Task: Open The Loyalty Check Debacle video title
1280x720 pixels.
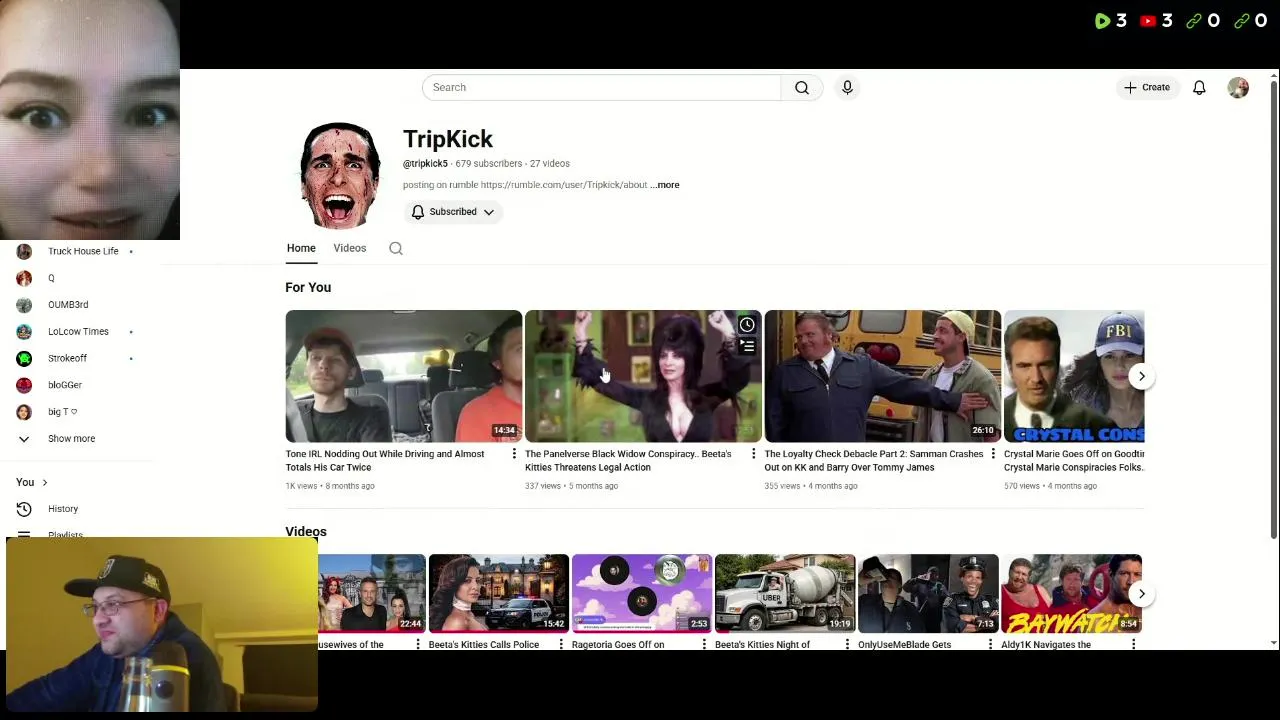Action: pos(874,460)
